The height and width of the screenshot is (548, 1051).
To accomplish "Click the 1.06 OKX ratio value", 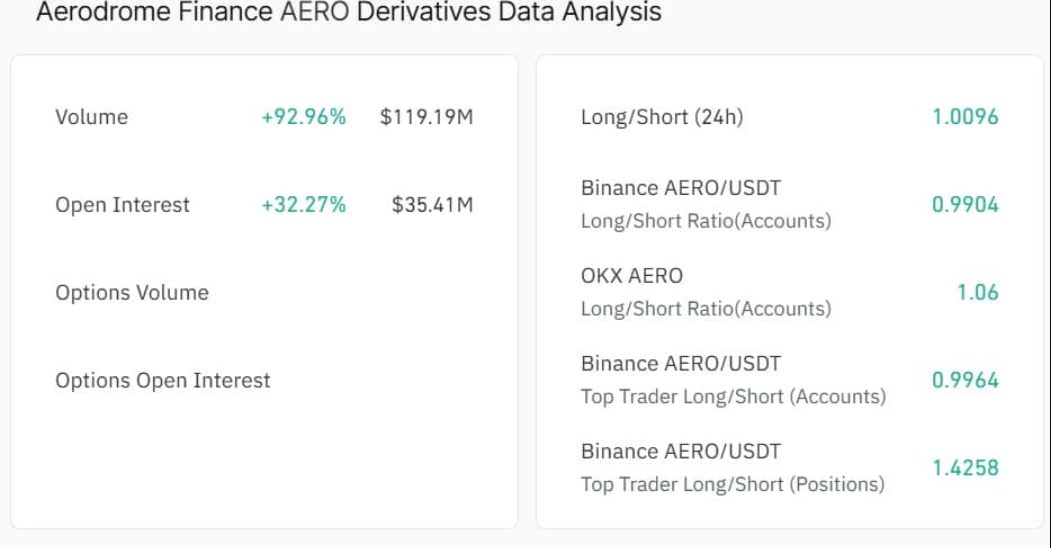I will click(x=977, y=293).
